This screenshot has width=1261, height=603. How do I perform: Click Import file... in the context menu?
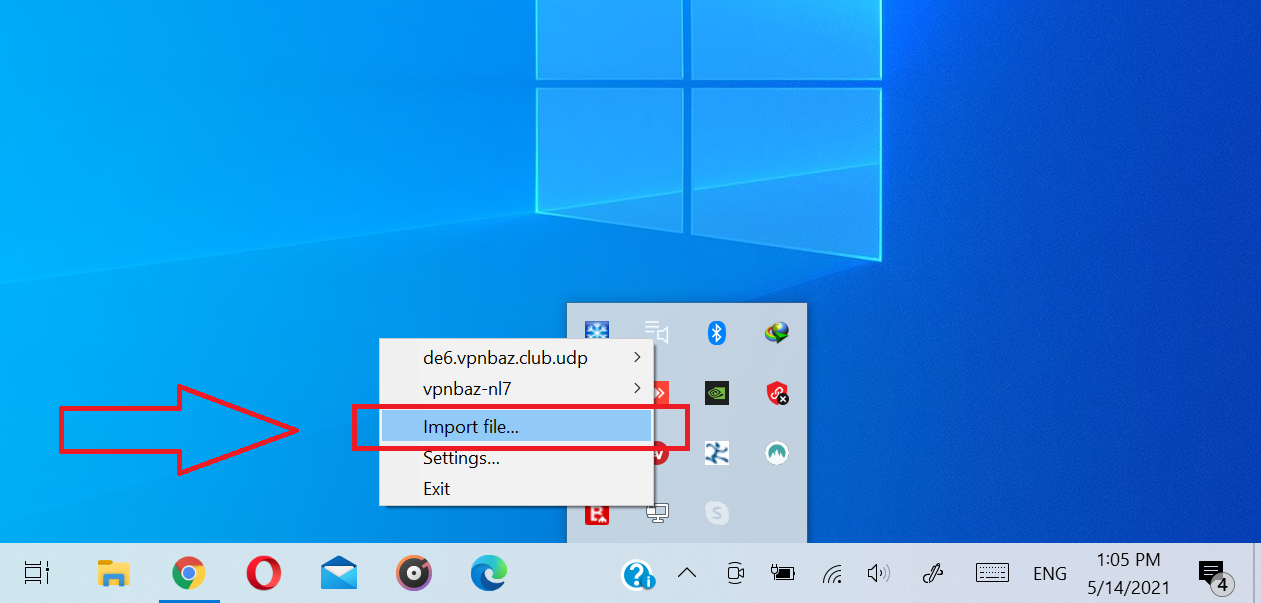(471, 427)
